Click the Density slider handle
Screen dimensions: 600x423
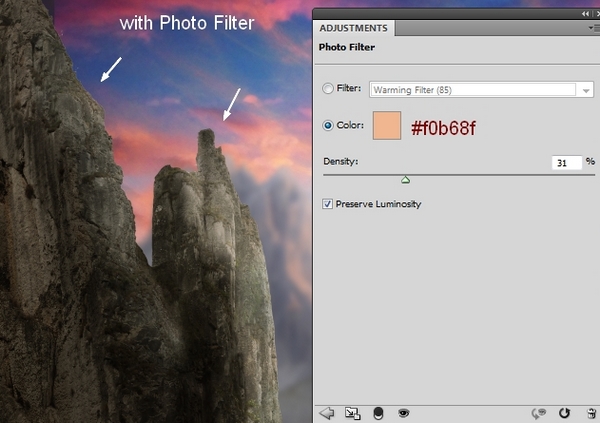[405, 180]
